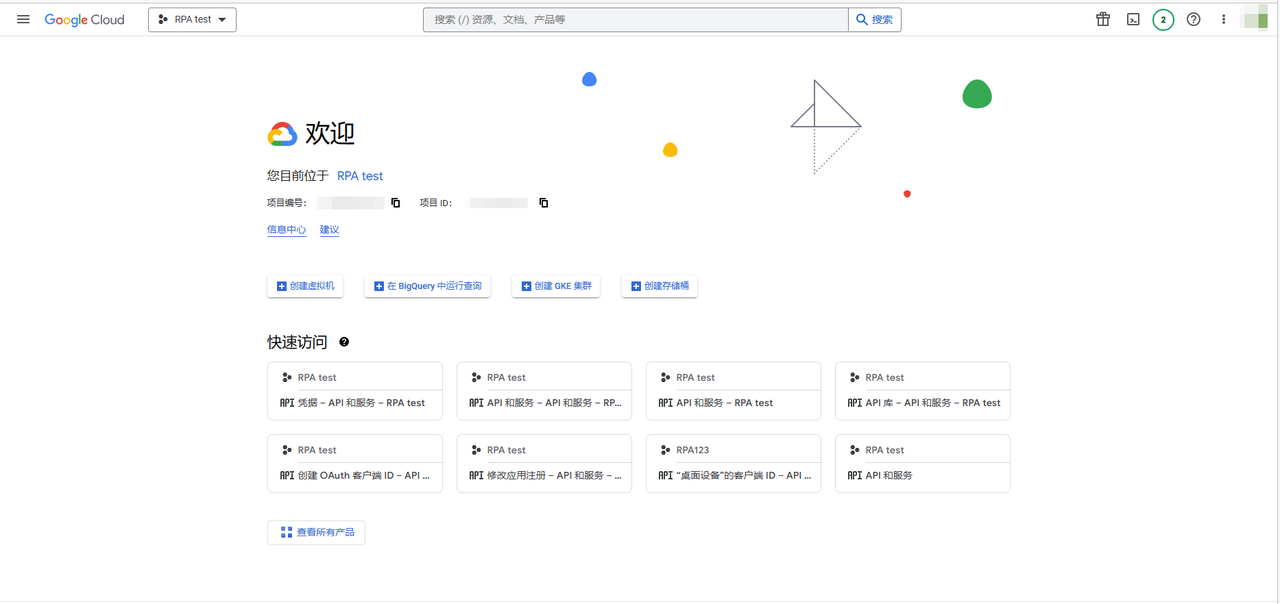Click 在 BigQuery 中运行查询 button
1280x604 pixels.
[x=427, y=286]
